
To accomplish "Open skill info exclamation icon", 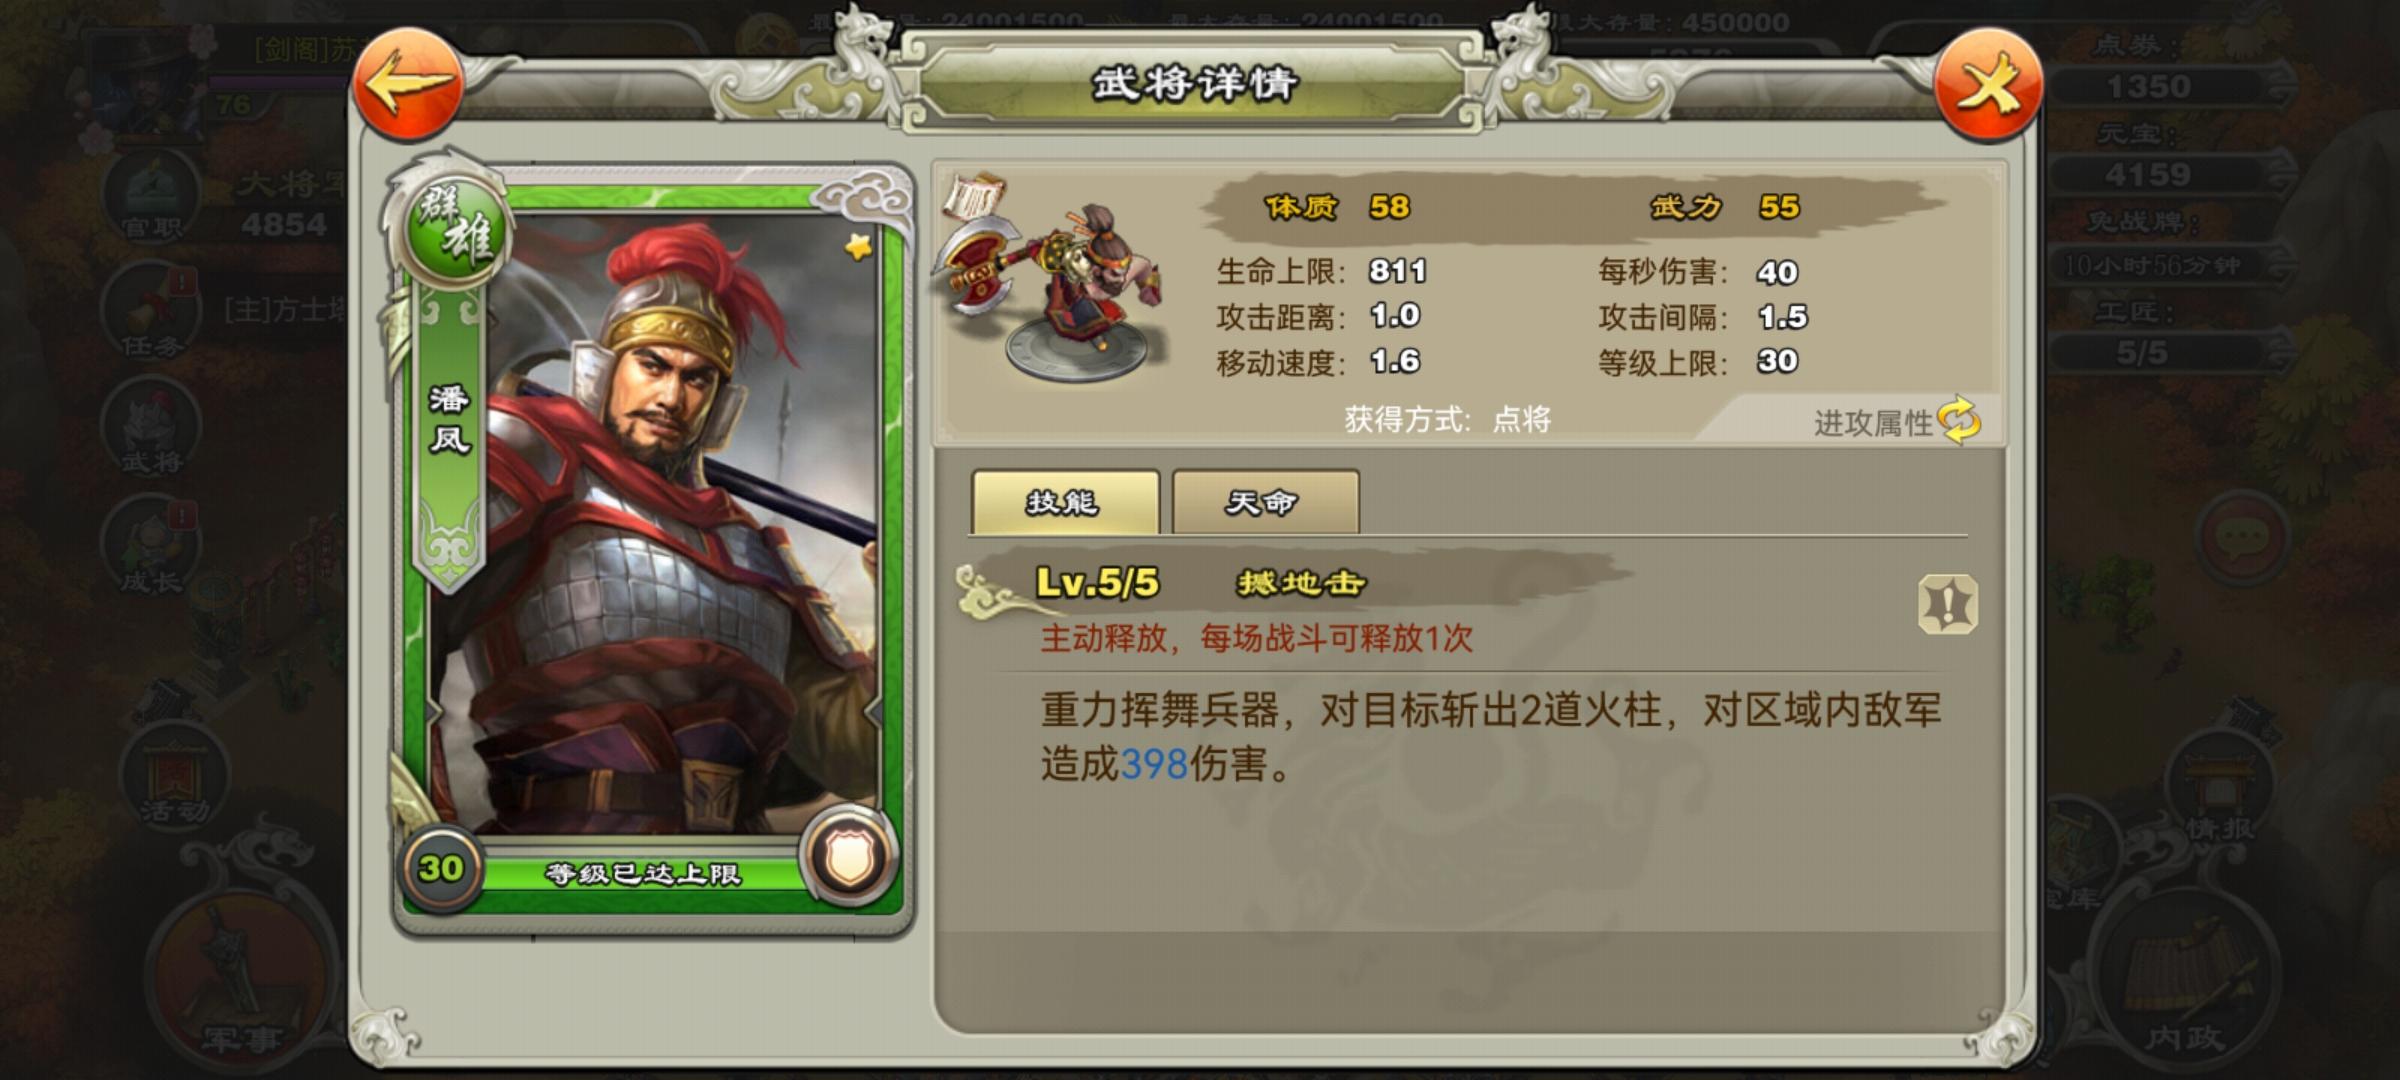I will point(1947,605).
